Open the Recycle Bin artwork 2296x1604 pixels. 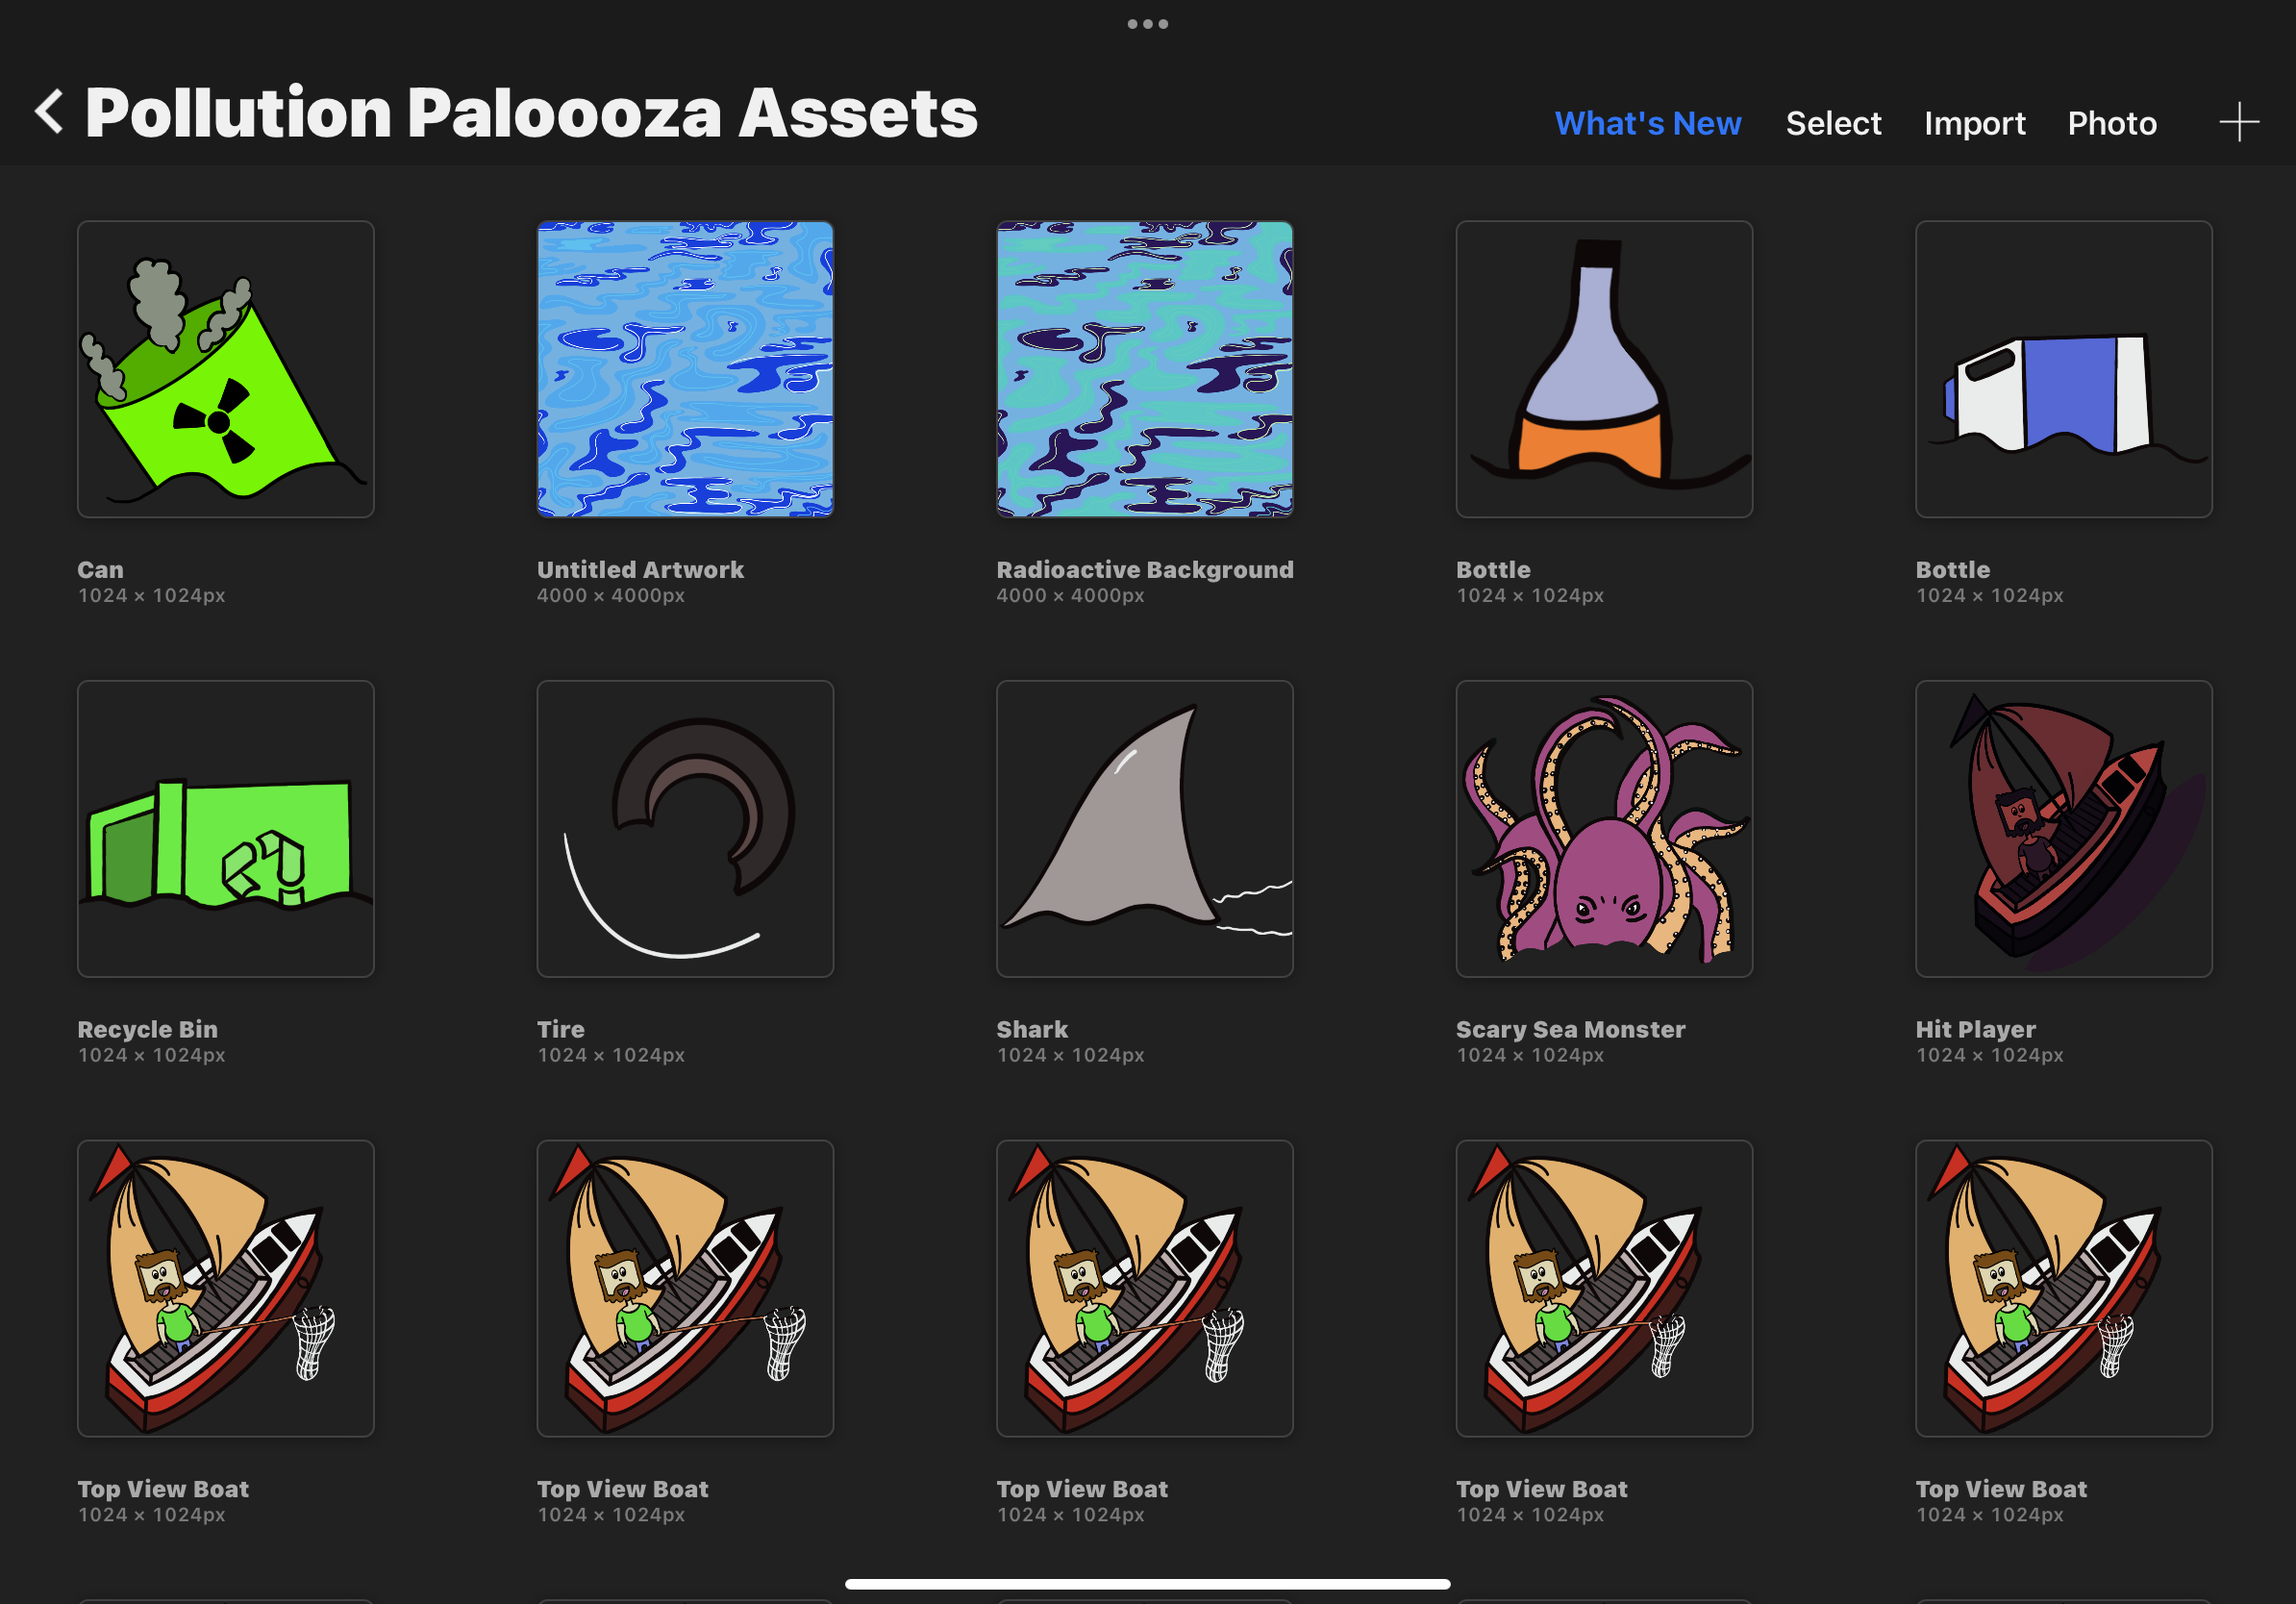(226, 829)
